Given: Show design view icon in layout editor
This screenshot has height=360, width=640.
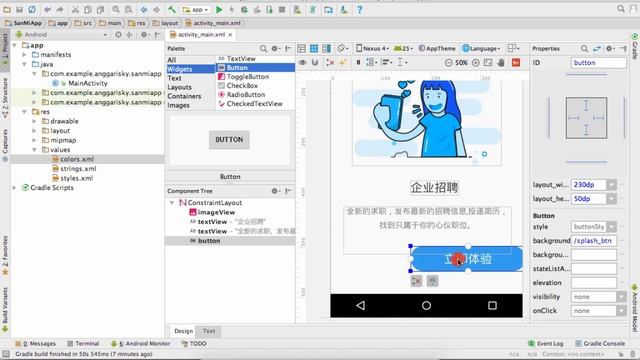Looking at the screenshot, I should pyautogui.click(x=301, y=49).
